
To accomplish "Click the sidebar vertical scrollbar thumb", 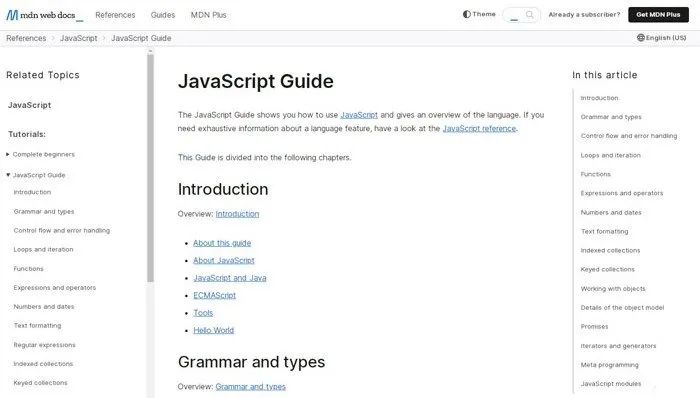I will coord(150,168).
